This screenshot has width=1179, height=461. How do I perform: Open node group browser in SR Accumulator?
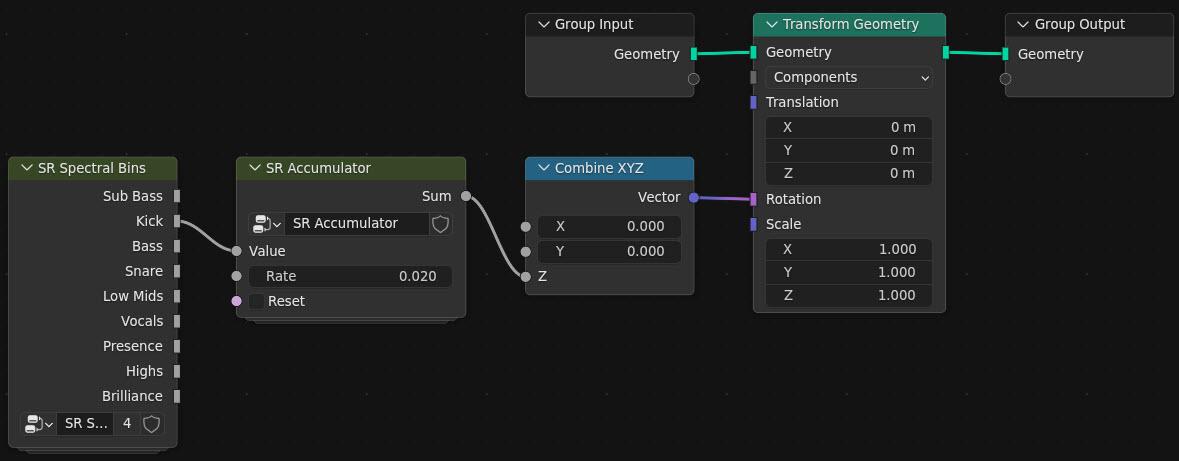266,223
